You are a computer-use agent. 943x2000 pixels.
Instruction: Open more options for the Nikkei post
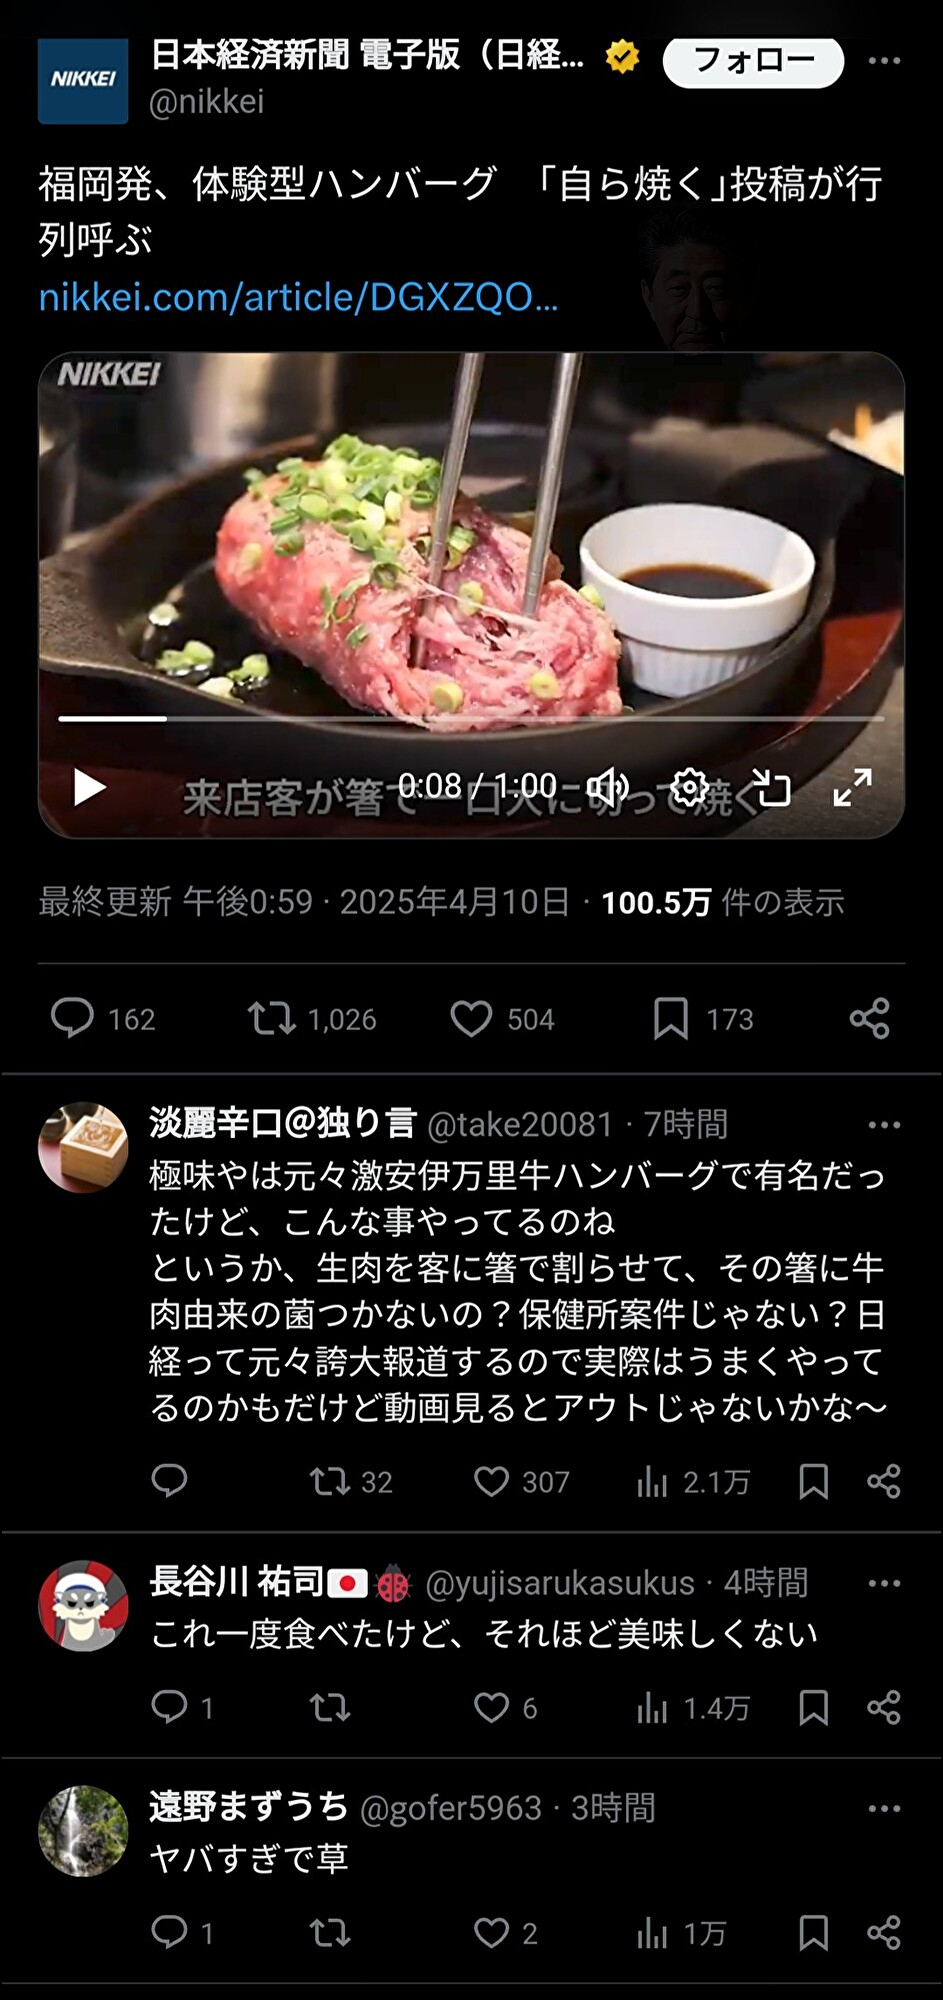click(x=884, y=61)
